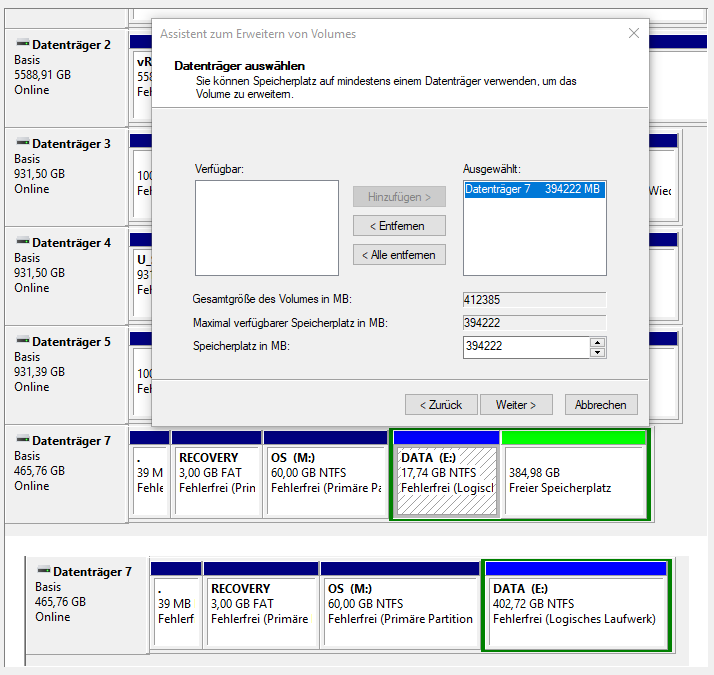Go back with the < Zurück button
714x675 pixels.
pyautogui.click(x=441, y=404)
